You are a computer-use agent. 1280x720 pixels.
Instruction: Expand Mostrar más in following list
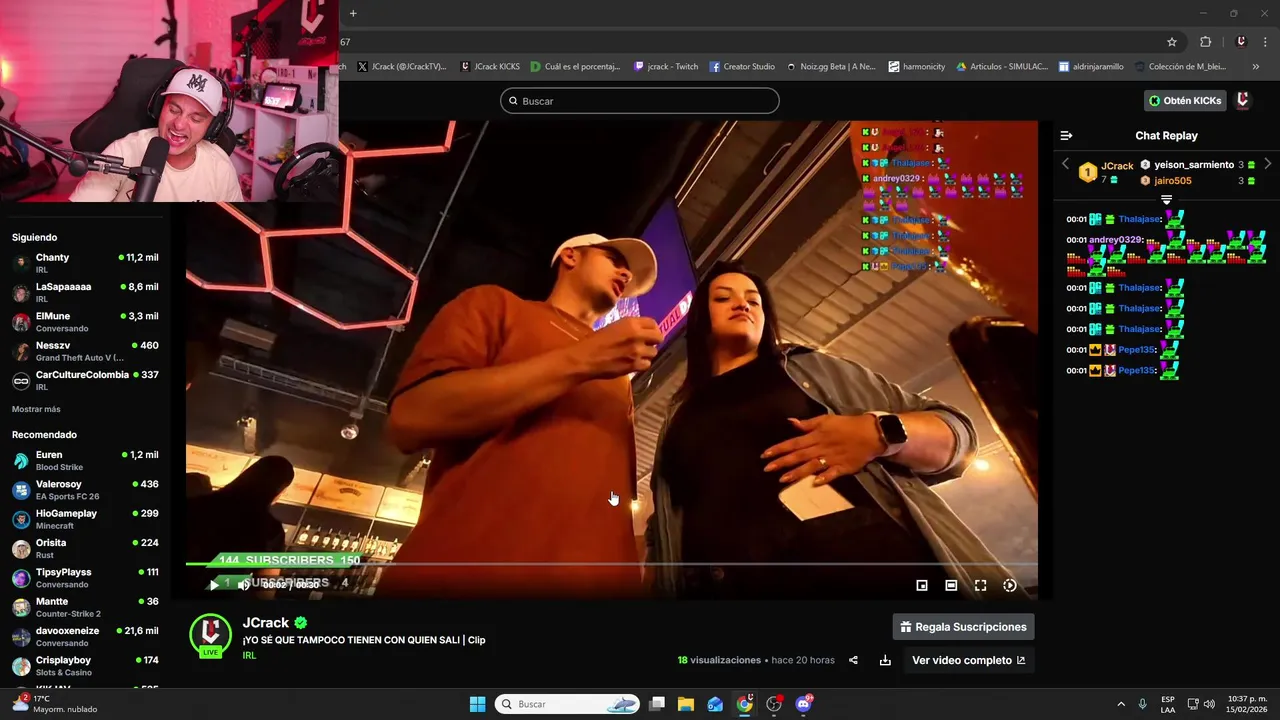pos(36,409)
